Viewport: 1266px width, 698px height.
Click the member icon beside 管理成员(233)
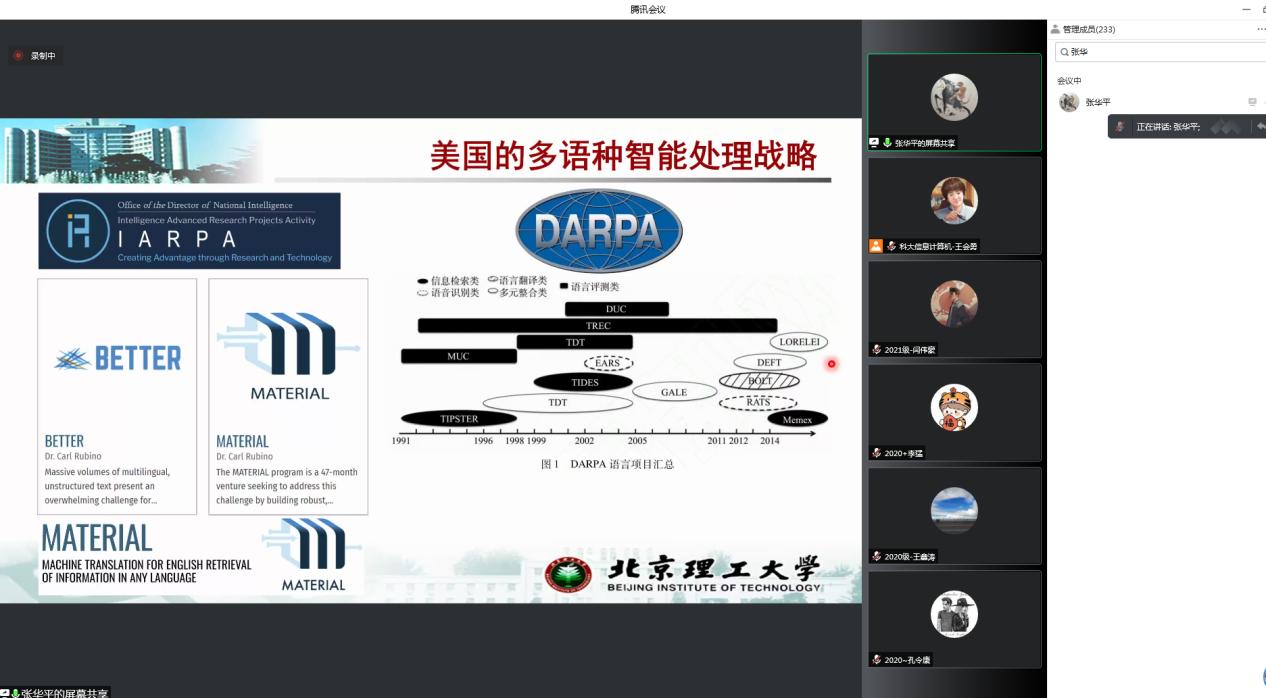[x=1055, y=29]
